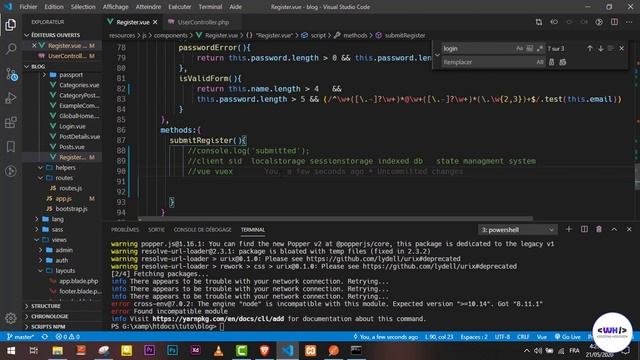Viewport: 640px width, 360px height.
Task: Collapse the views folder
Action: [x=59, y=240]
